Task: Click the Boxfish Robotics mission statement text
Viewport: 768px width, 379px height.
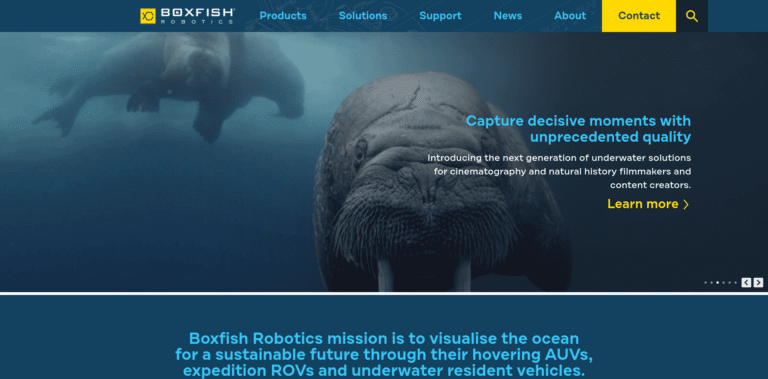Action: (384, 354)
